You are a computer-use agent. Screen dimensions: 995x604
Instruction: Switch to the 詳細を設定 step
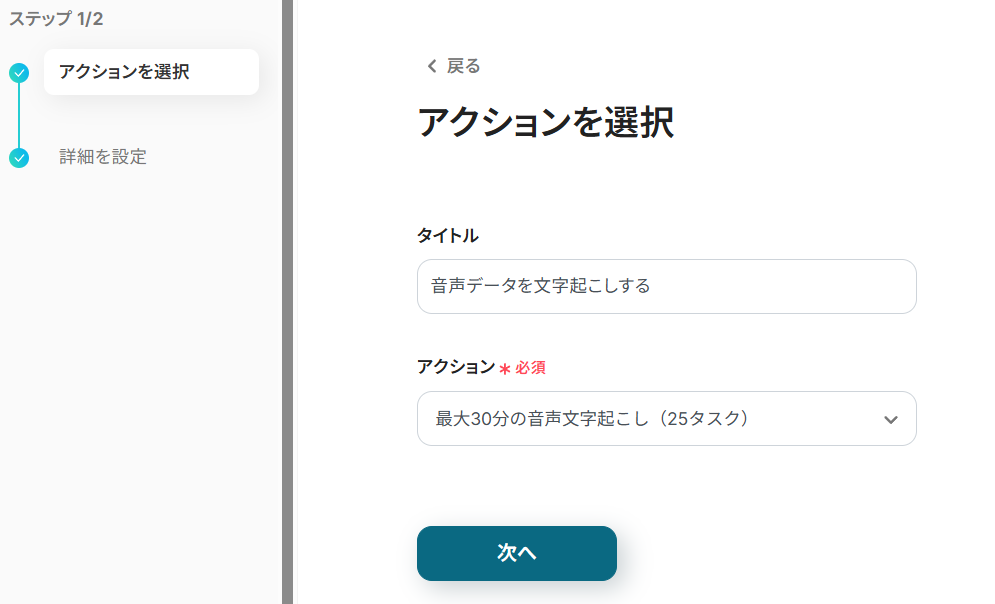[x=103, y=157]
